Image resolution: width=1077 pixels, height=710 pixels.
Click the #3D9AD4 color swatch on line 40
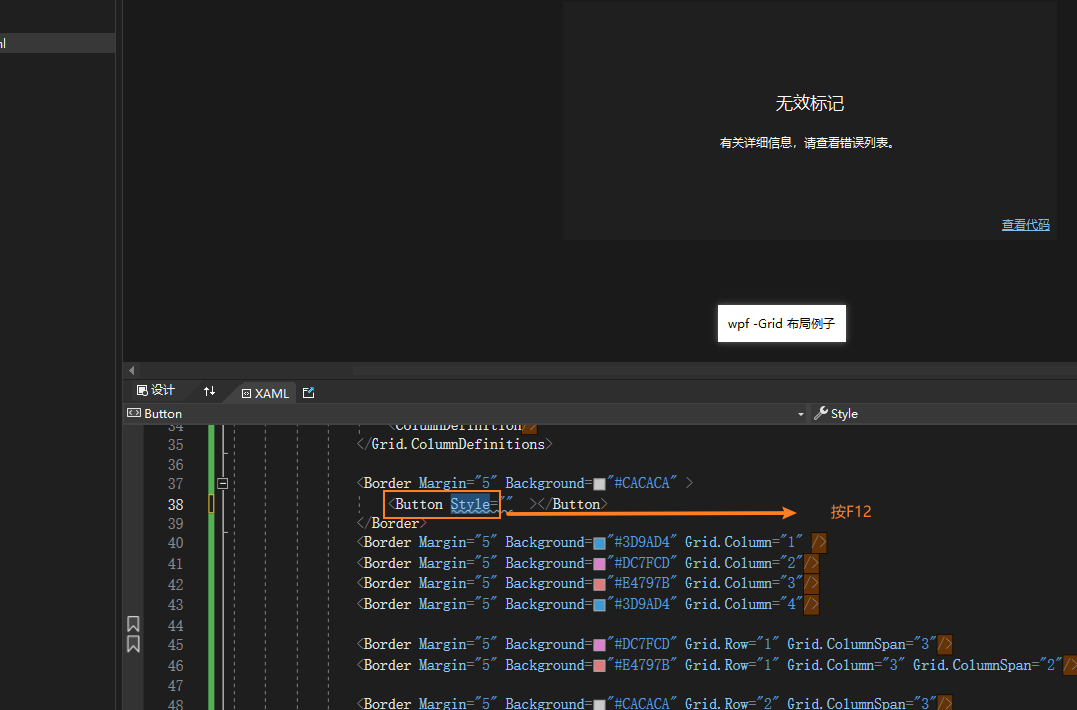599,543
